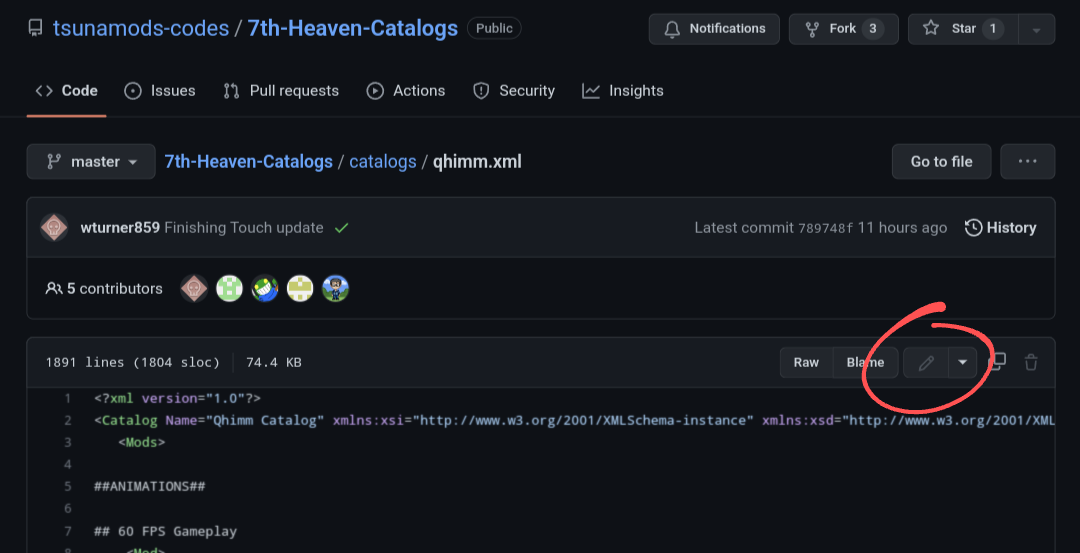
Task: Open the master branch selector dropdown
Action: (x=91, y=162)
